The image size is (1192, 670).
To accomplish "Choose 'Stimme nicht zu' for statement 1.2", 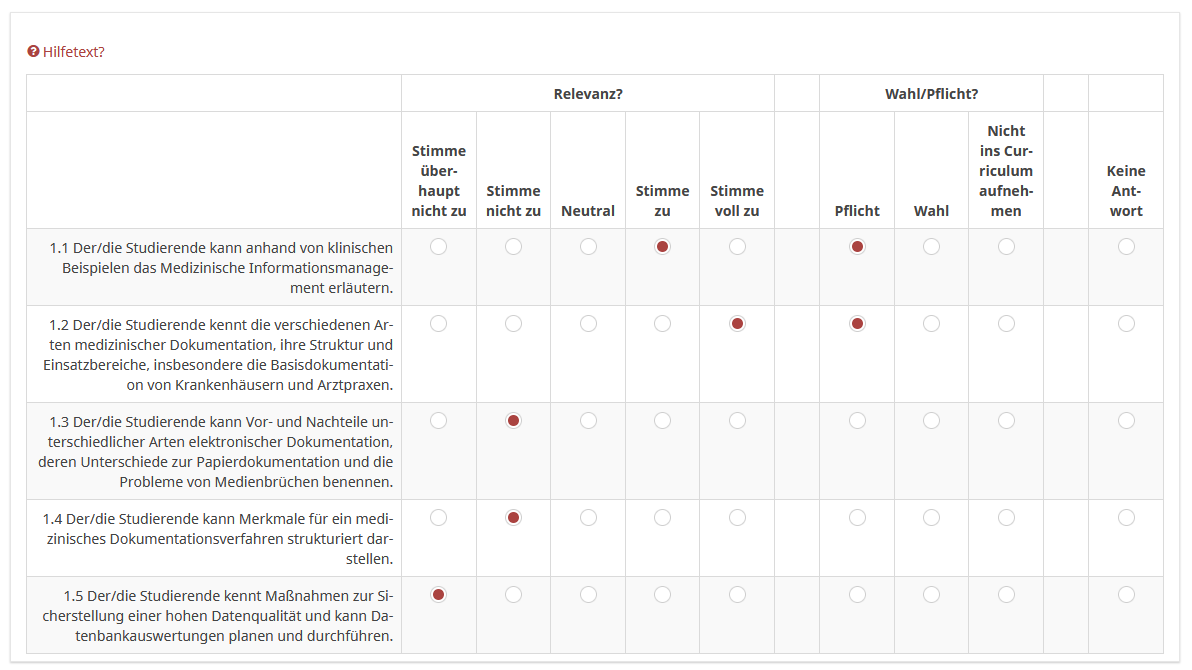I will tap(513, 324).
